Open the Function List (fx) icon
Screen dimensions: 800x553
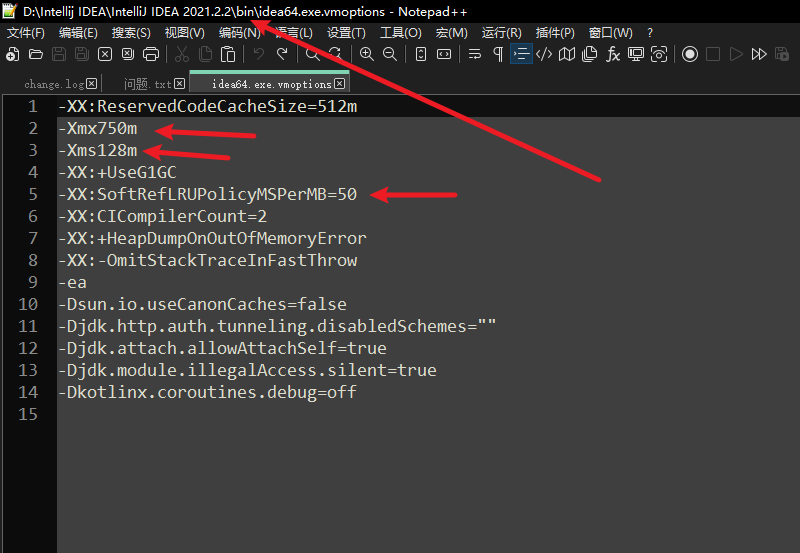613,54
